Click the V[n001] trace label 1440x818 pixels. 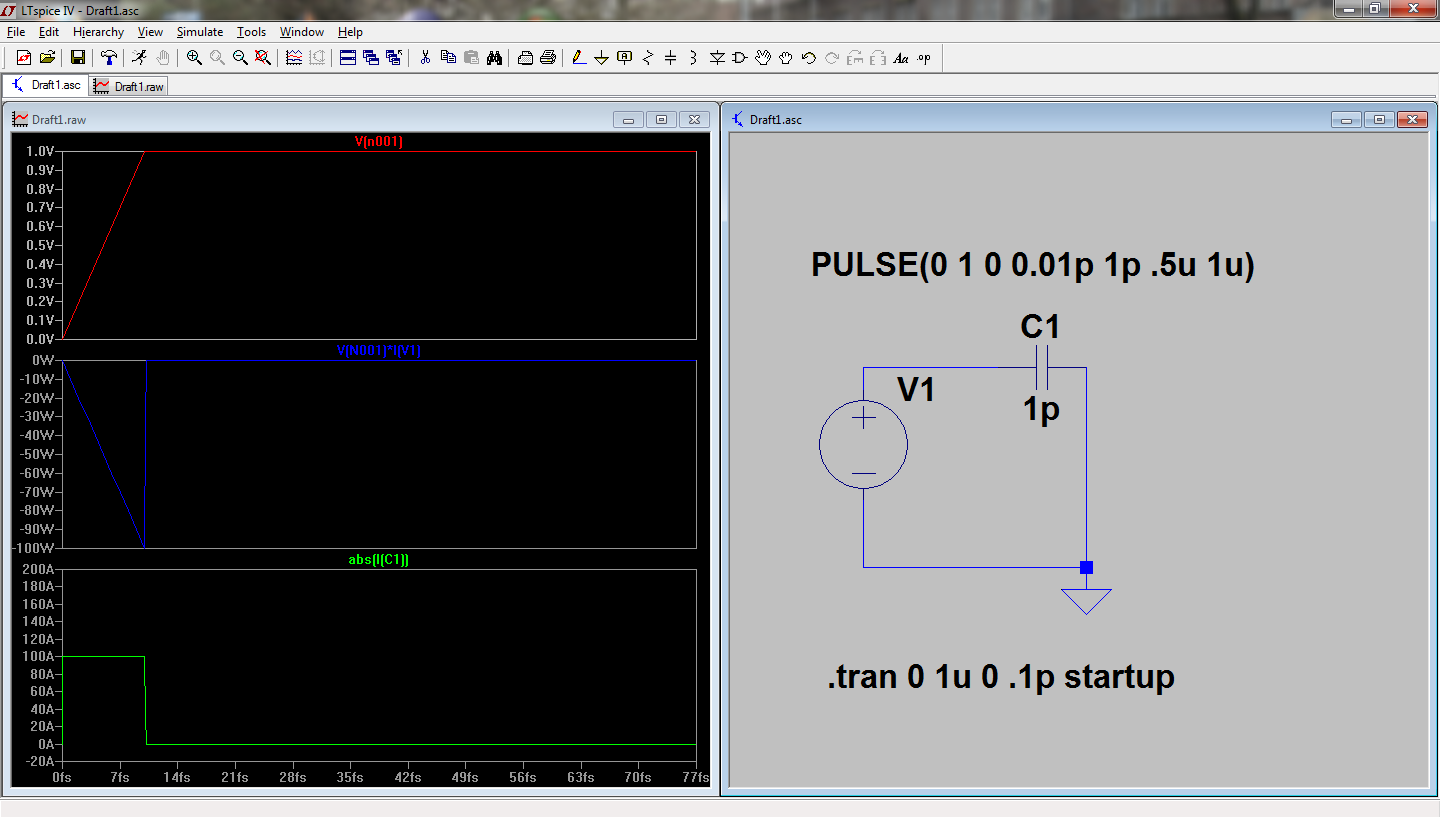[379, 142]
